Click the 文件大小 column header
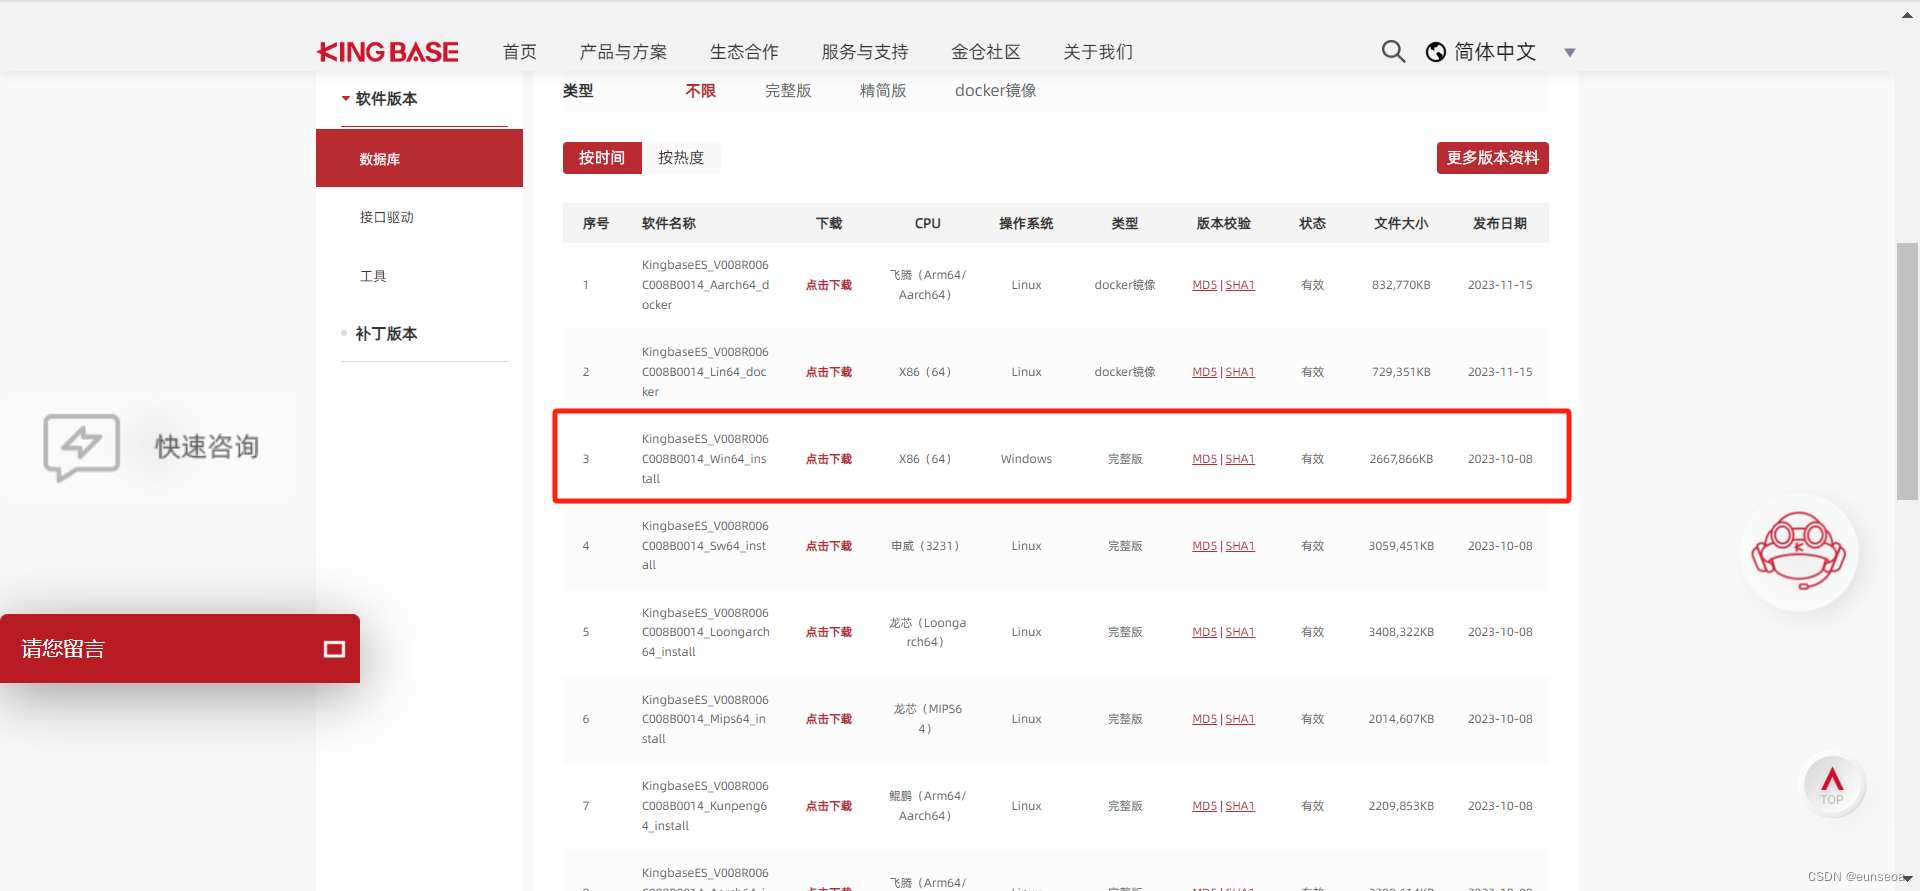 pyautogui.click(x=1401, y=223)
